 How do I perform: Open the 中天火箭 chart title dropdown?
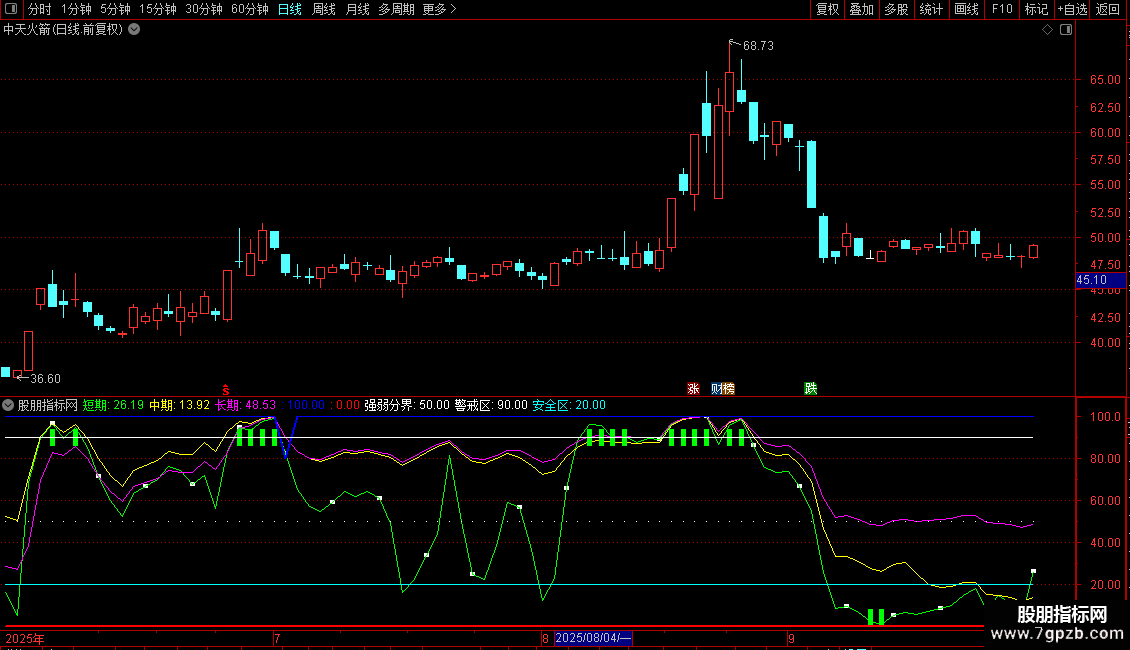pyautogui.click(x=134, y=30)
